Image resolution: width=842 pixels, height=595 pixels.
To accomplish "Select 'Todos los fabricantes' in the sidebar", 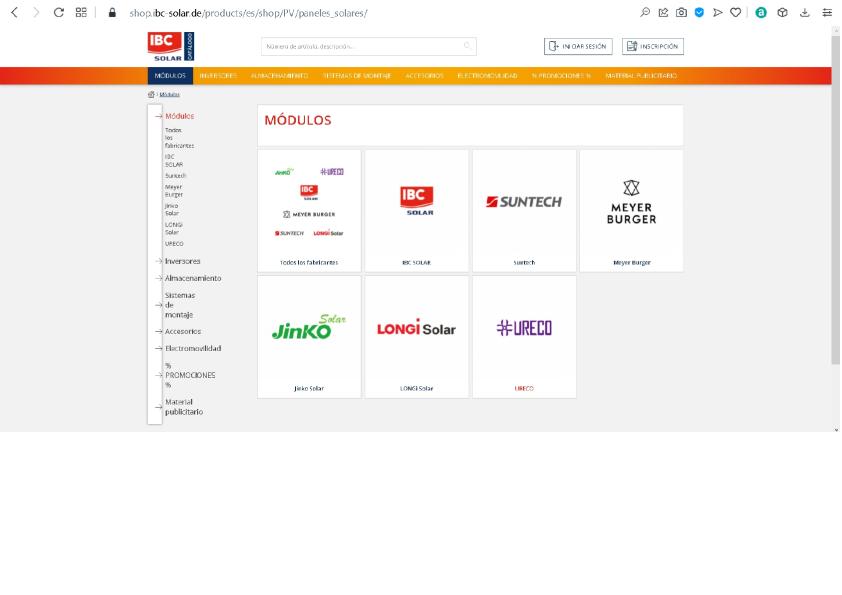I will coord(179,138).
